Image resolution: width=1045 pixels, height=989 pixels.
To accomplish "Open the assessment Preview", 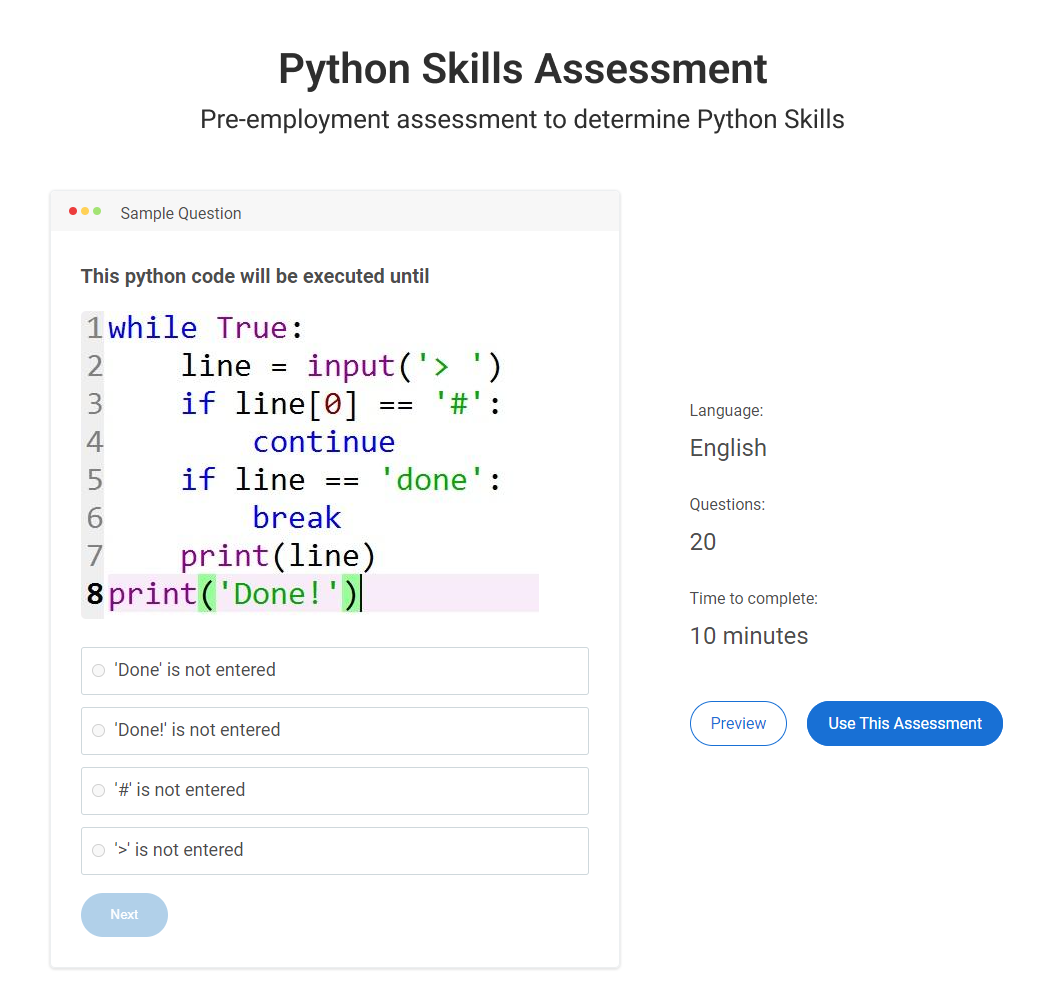I will click(738, 723).
